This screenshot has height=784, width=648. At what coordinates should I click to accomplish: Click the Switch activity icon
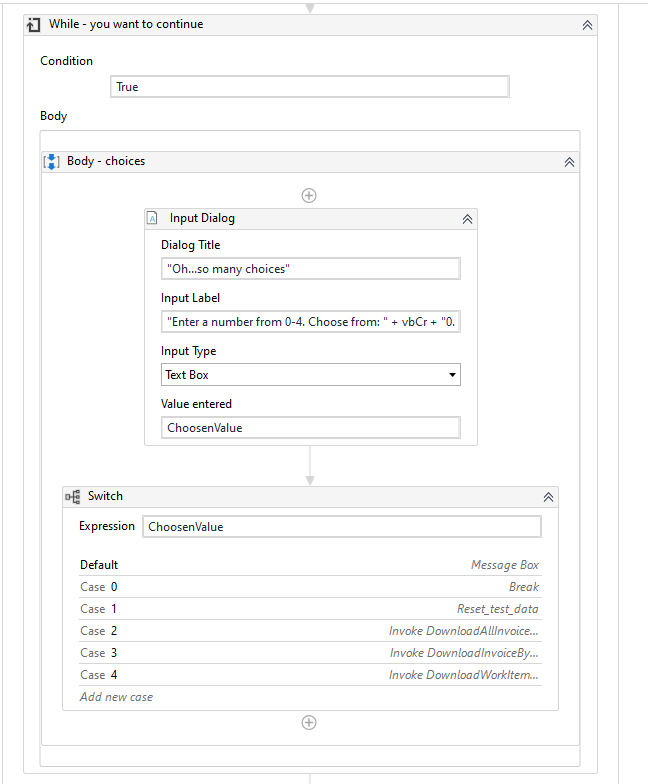click(x=72, y=496)
